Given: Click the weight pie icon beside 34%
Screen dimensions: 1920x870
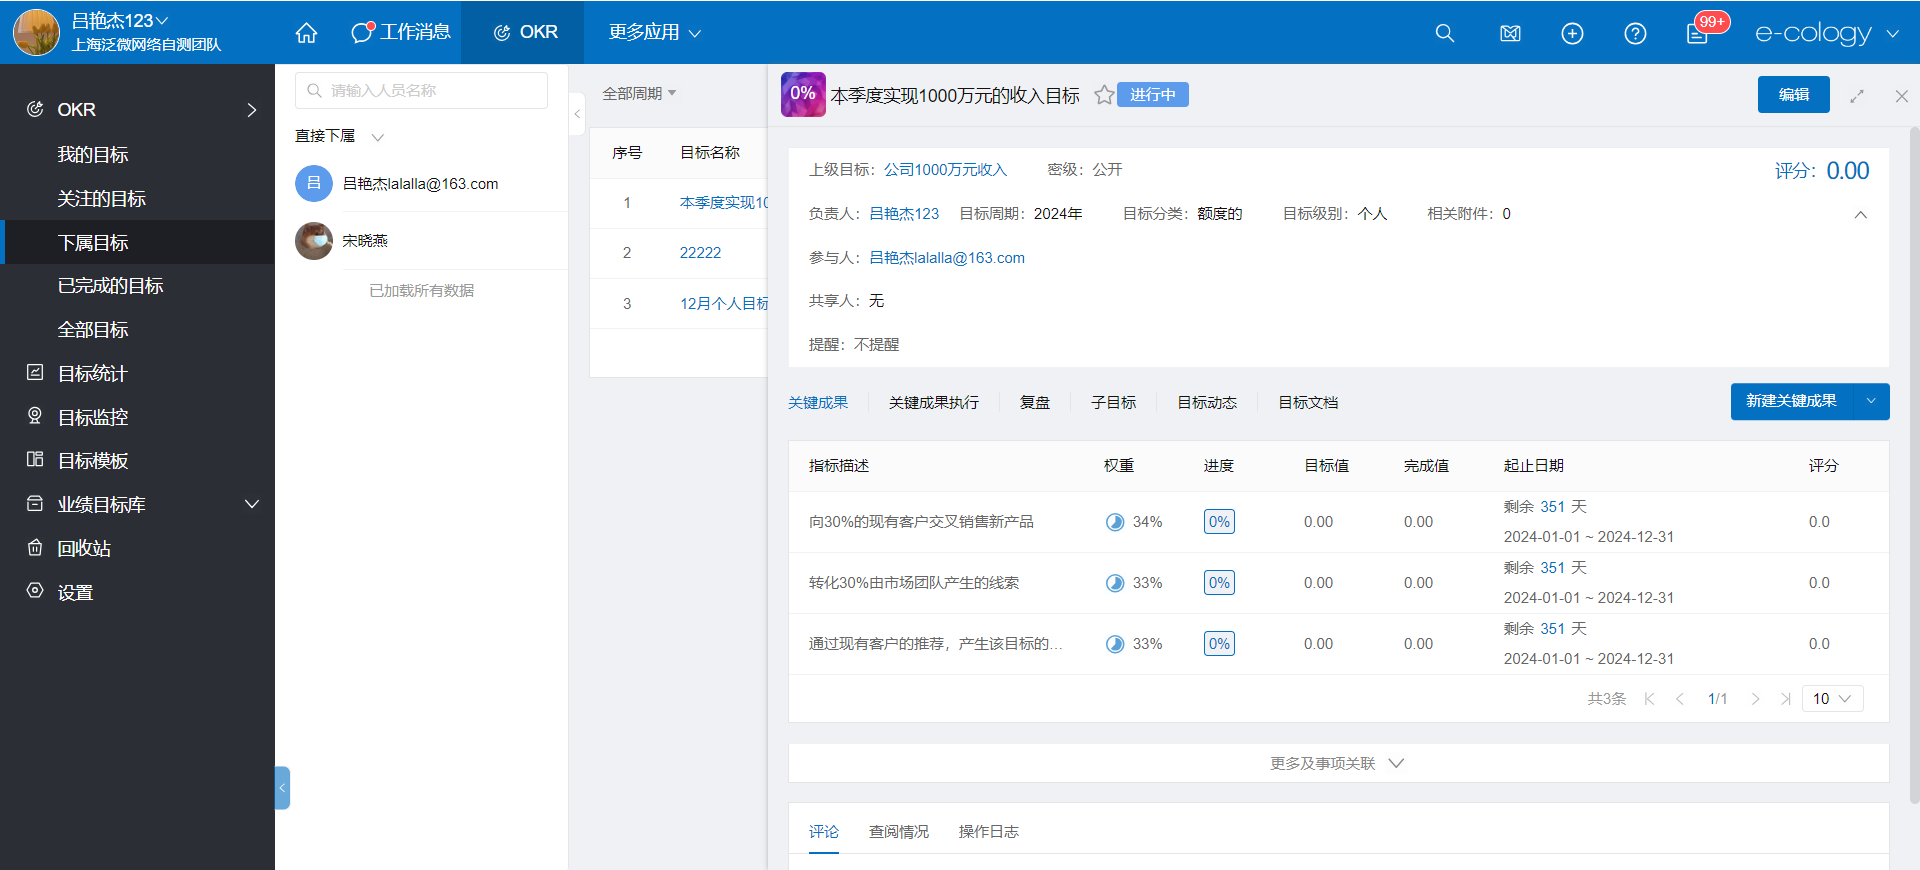Looking at the screenshot, I should pyautogui.click(x=1115, y=522).
